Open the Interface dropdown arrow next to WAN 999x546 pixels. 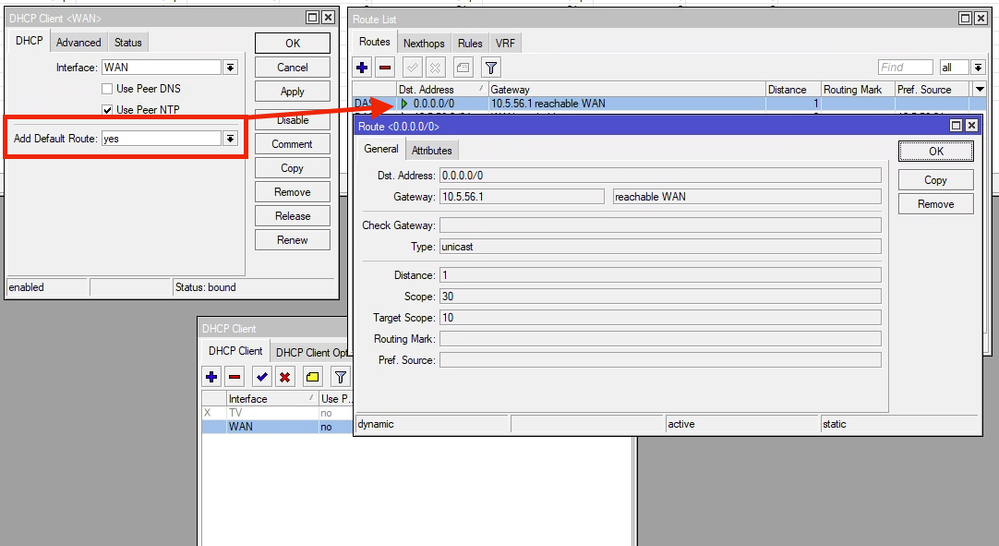tap(231, 67)
